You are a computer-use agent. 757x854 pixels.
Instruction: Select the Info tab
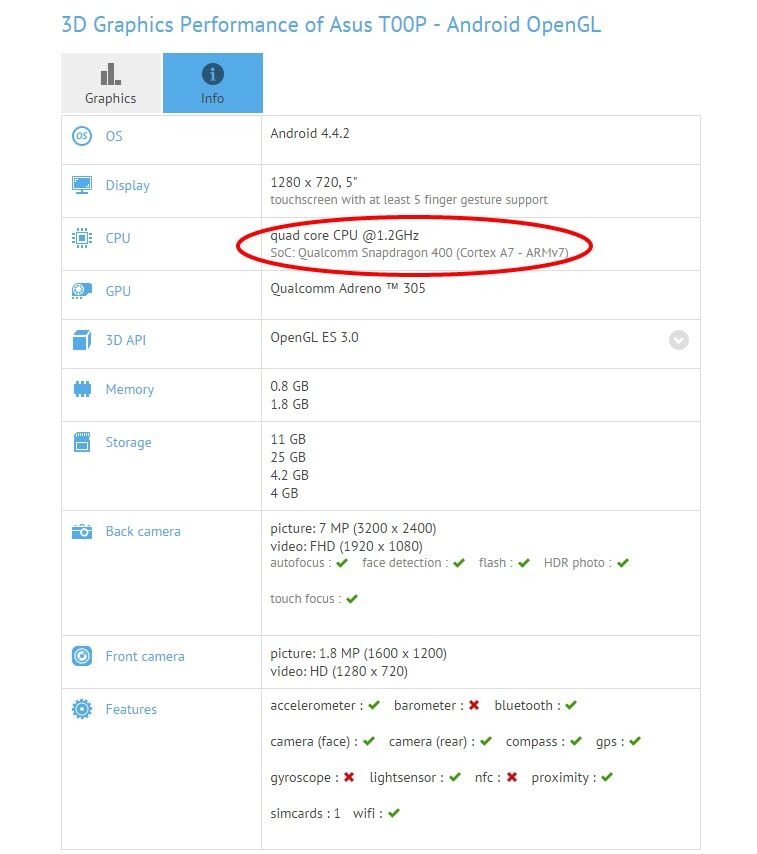click(x=213, y=83)
